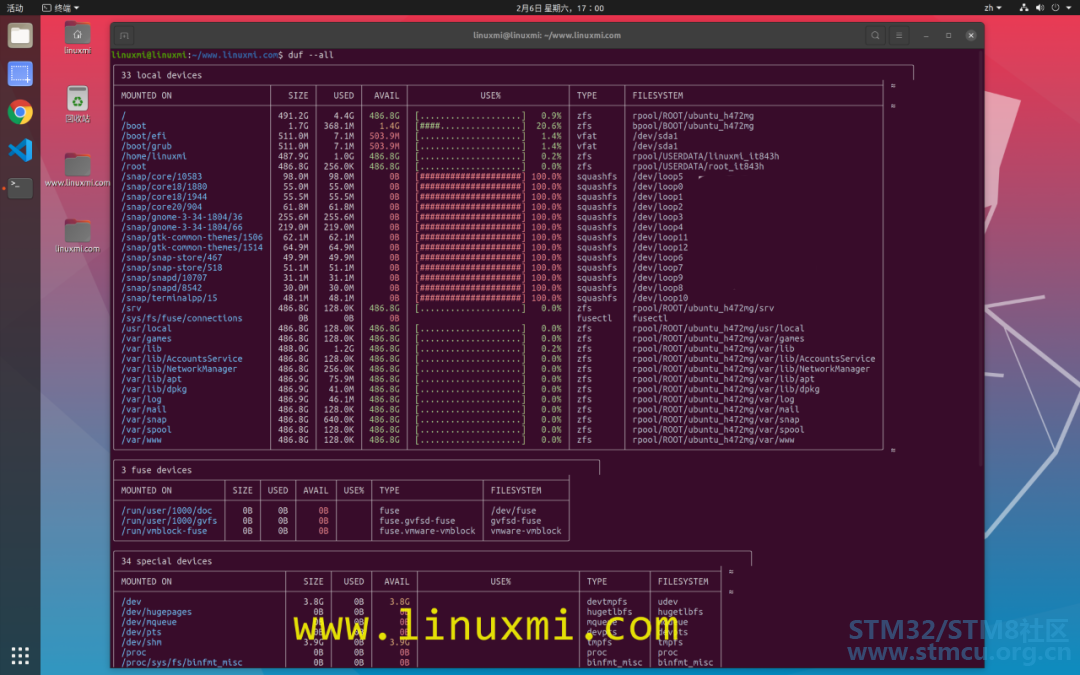The image size is (1080, 675).
Task: Open the zh input language dropdown
Action: pos(993,8)
